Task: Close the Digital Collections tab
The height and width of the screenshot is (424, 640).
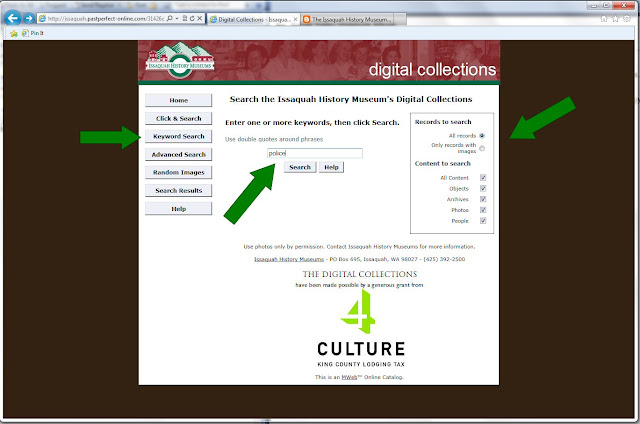Action: point(296,19)
